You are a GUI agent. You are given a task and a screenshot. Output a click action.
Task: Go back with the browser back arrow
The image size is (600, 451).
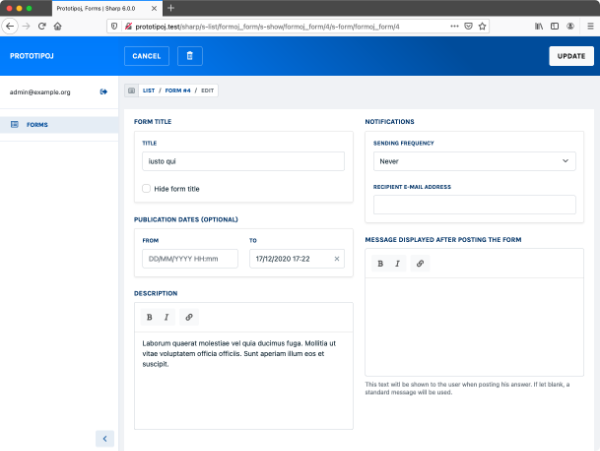coord(10,26)
